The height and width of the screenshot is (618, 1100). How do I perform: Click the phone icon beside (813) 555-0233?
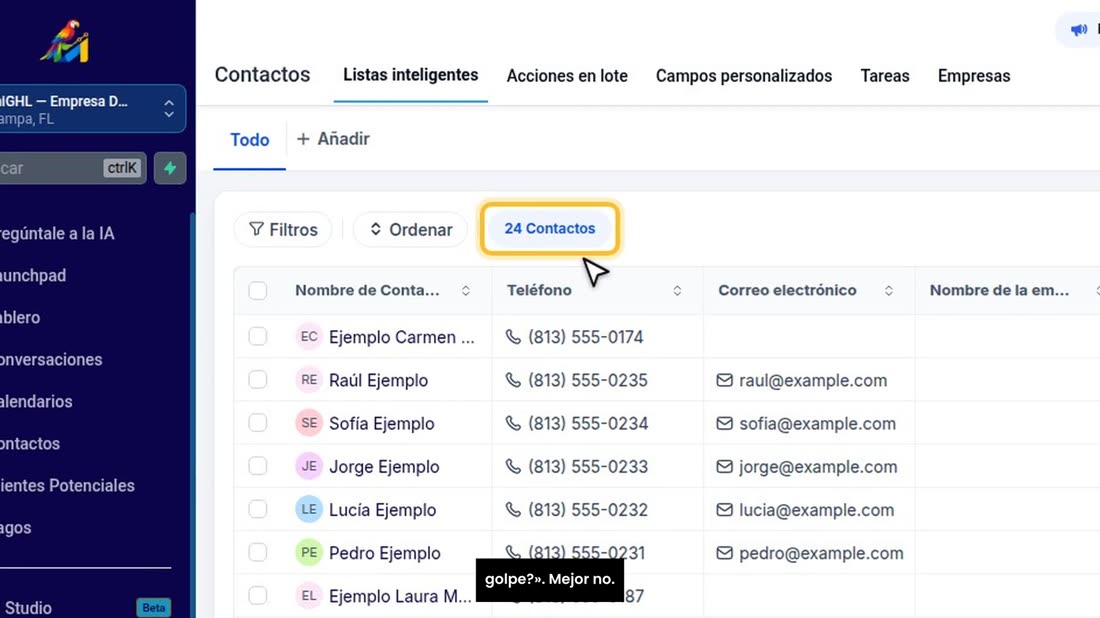(x=514, y=466)
